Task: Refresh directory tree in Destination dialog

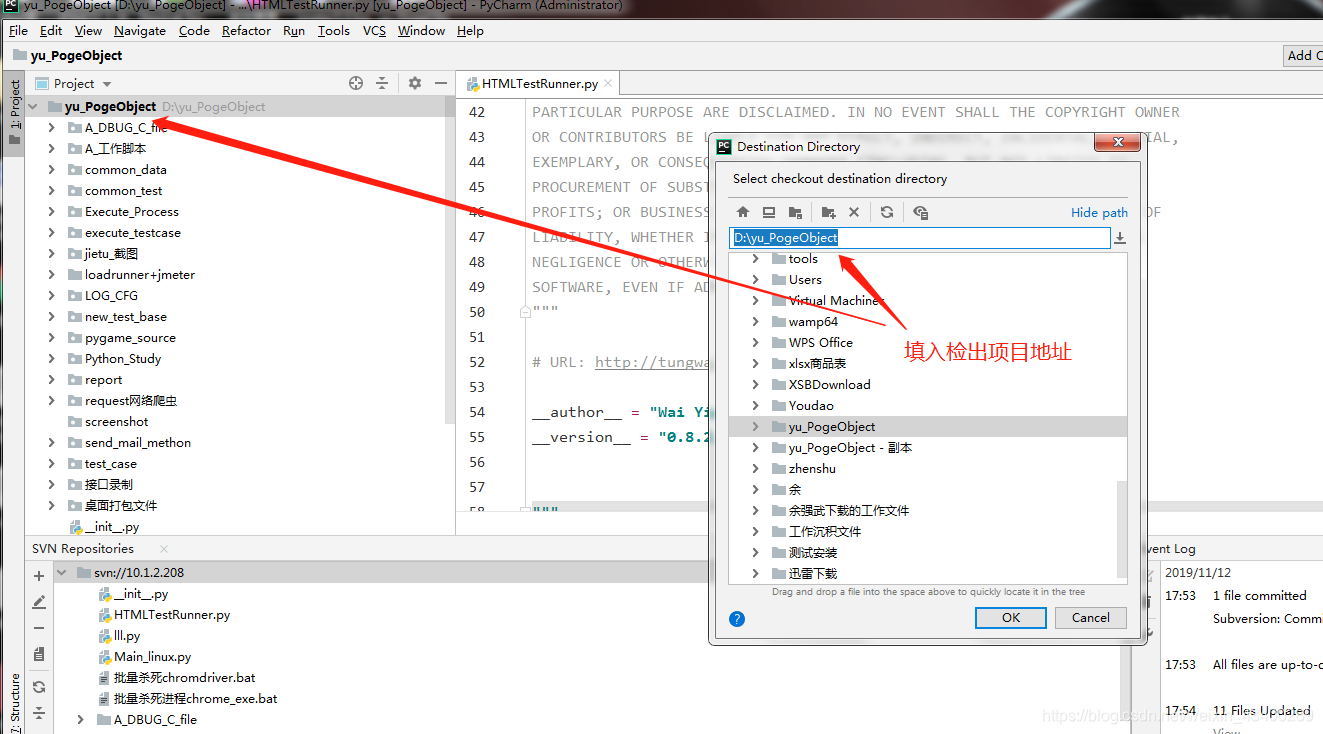Action: (886, 212)
